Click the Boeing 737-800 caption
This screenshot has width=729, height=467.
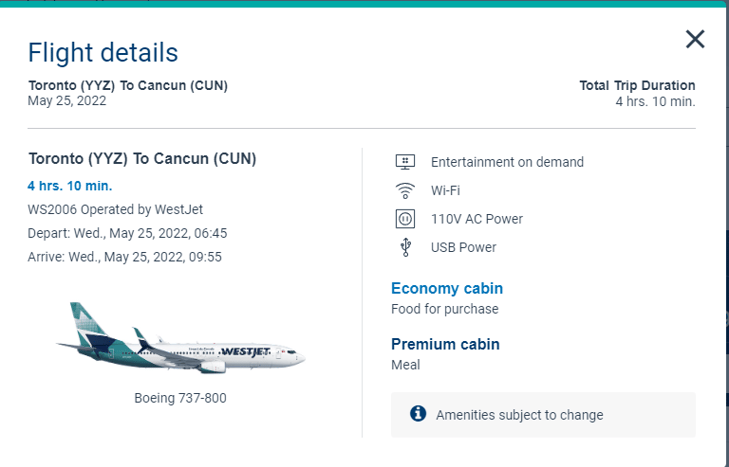(x=180, y=398)
